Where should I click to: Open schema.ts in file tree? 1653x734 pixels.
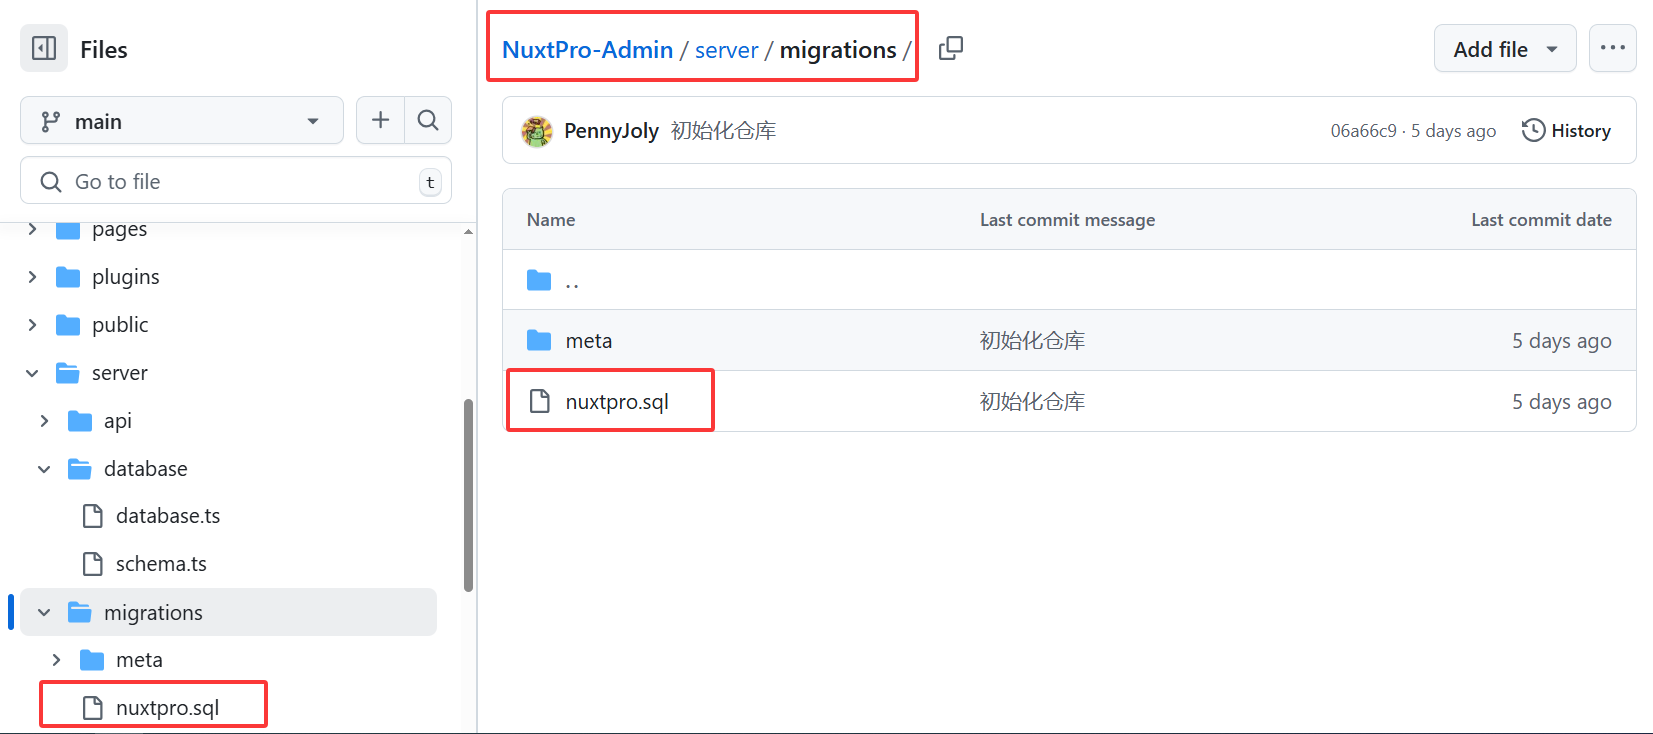point(161,564)
